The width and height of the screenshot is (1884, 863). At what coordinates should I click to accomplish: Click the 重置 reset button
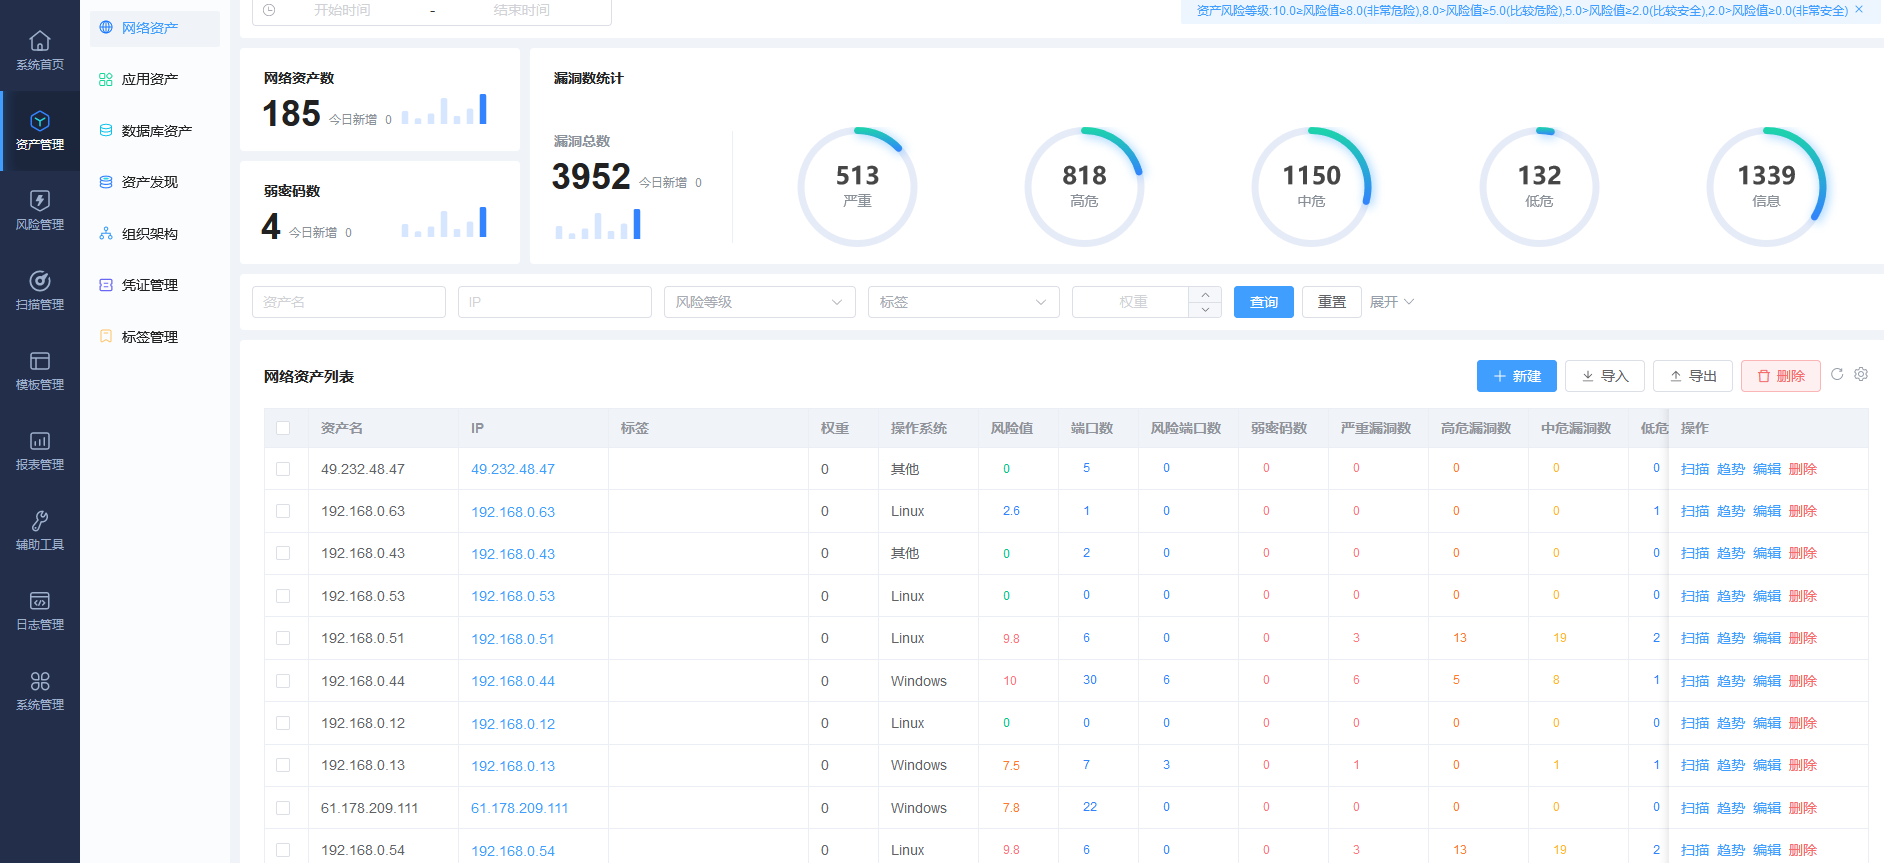pos(1332,302)
